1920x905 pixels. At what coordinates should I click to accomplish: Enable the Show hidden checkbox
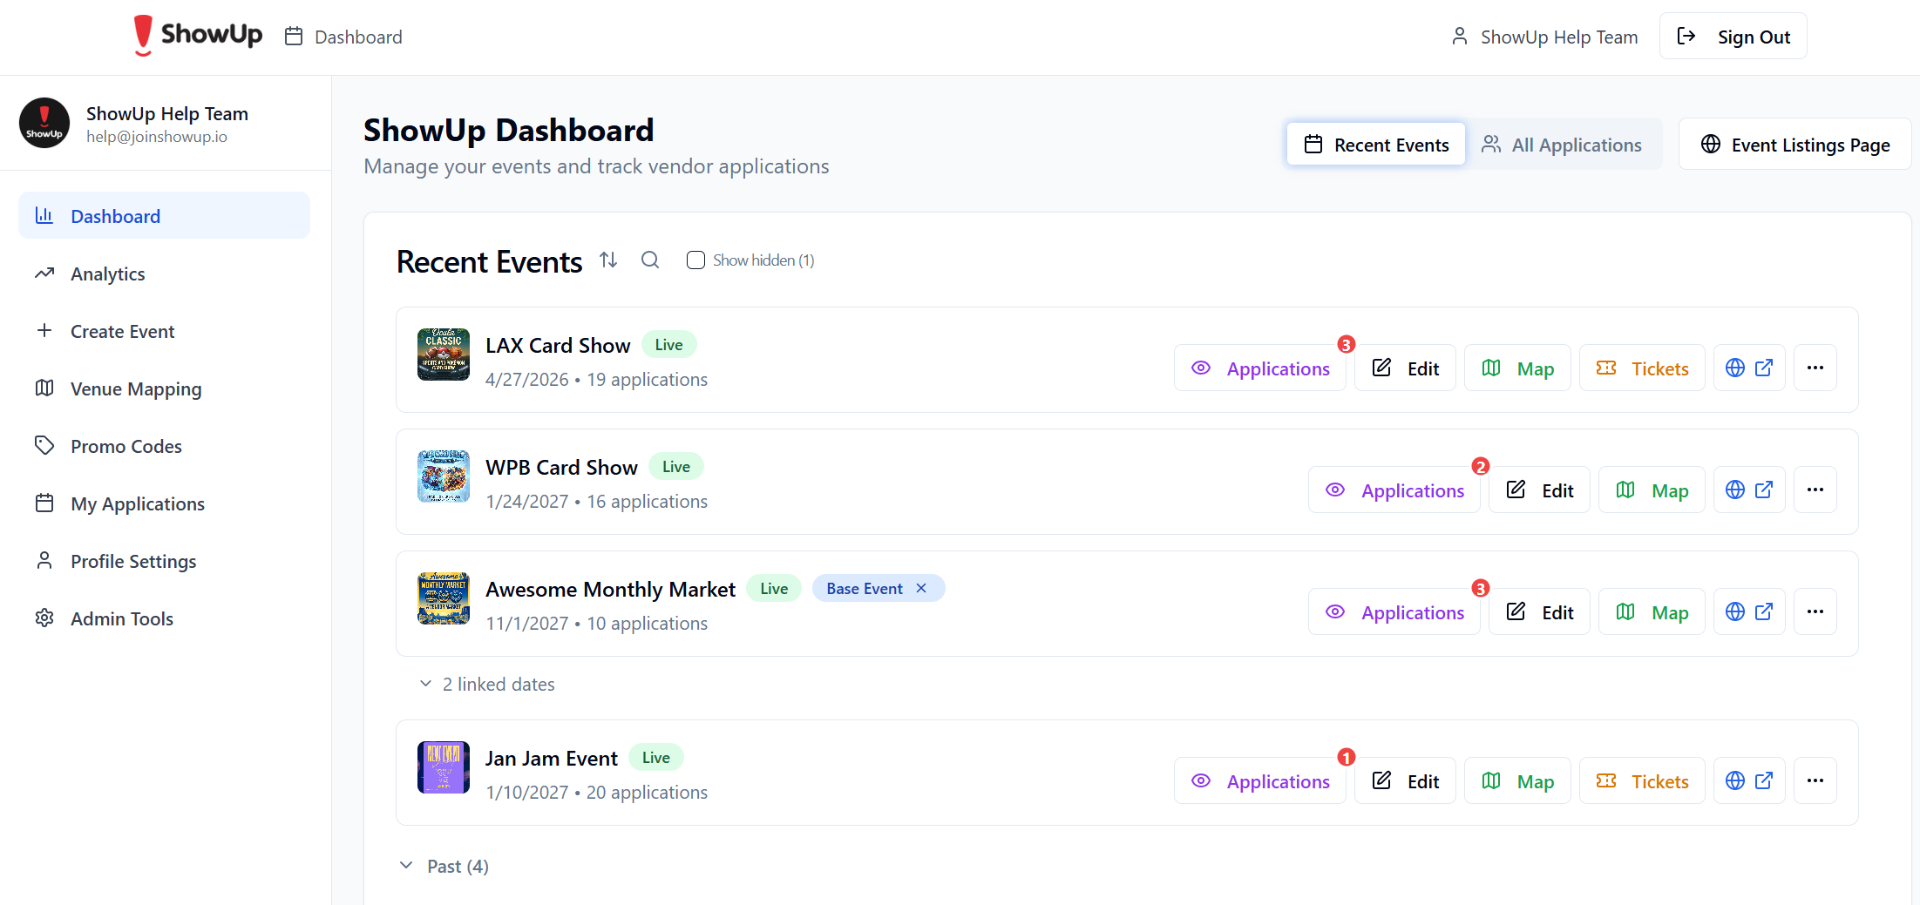pos(696,260)
